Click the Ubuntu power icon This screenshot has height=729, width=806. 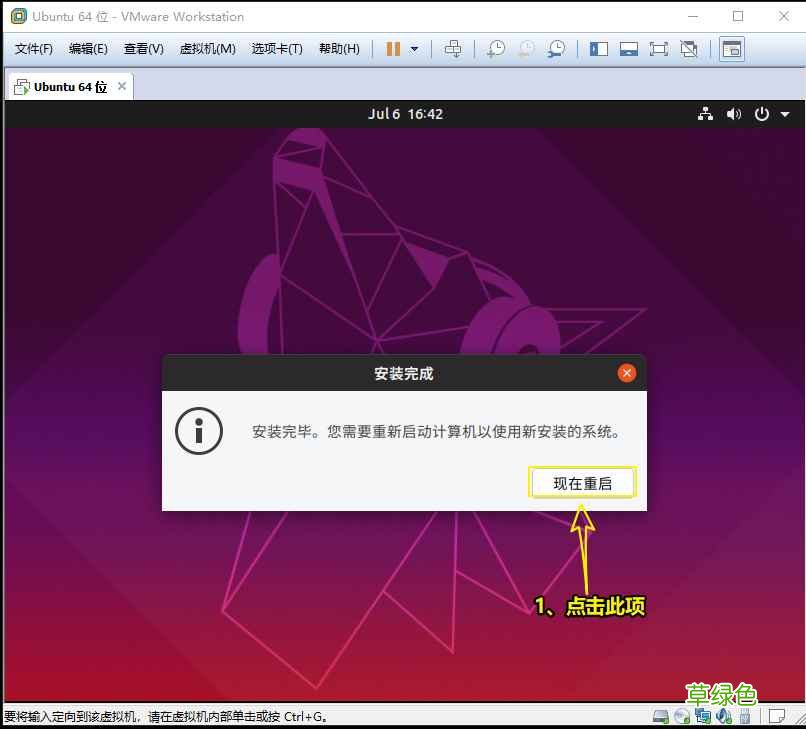point(761,114)
